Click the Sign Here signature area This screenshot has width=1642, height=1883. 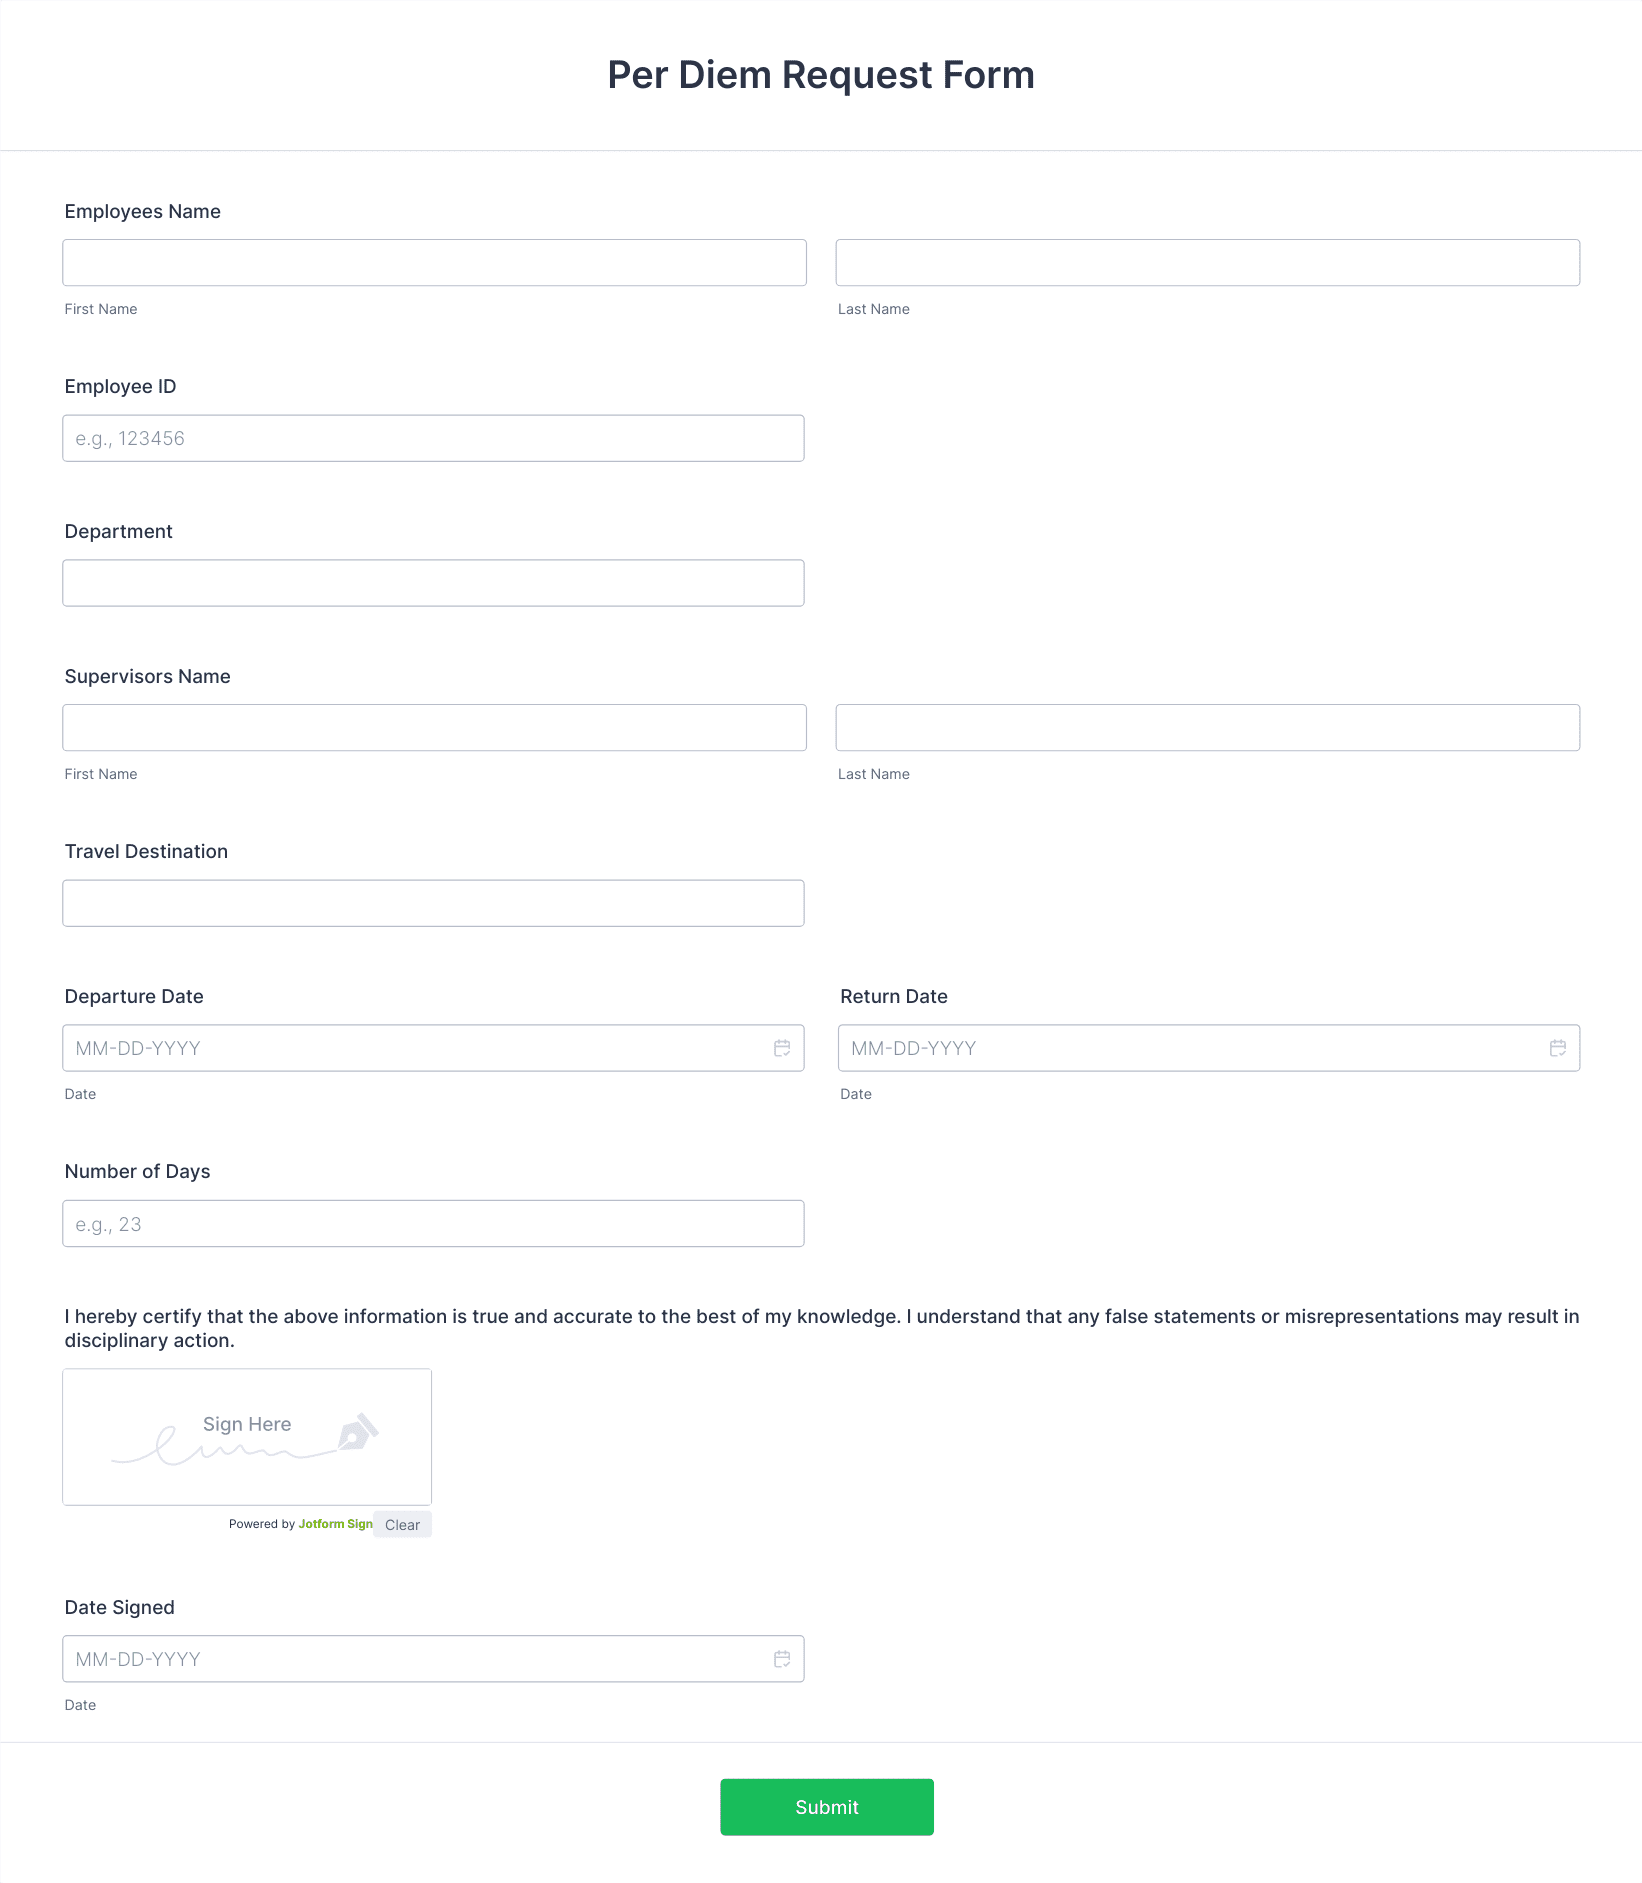[x=247, y=1437]
